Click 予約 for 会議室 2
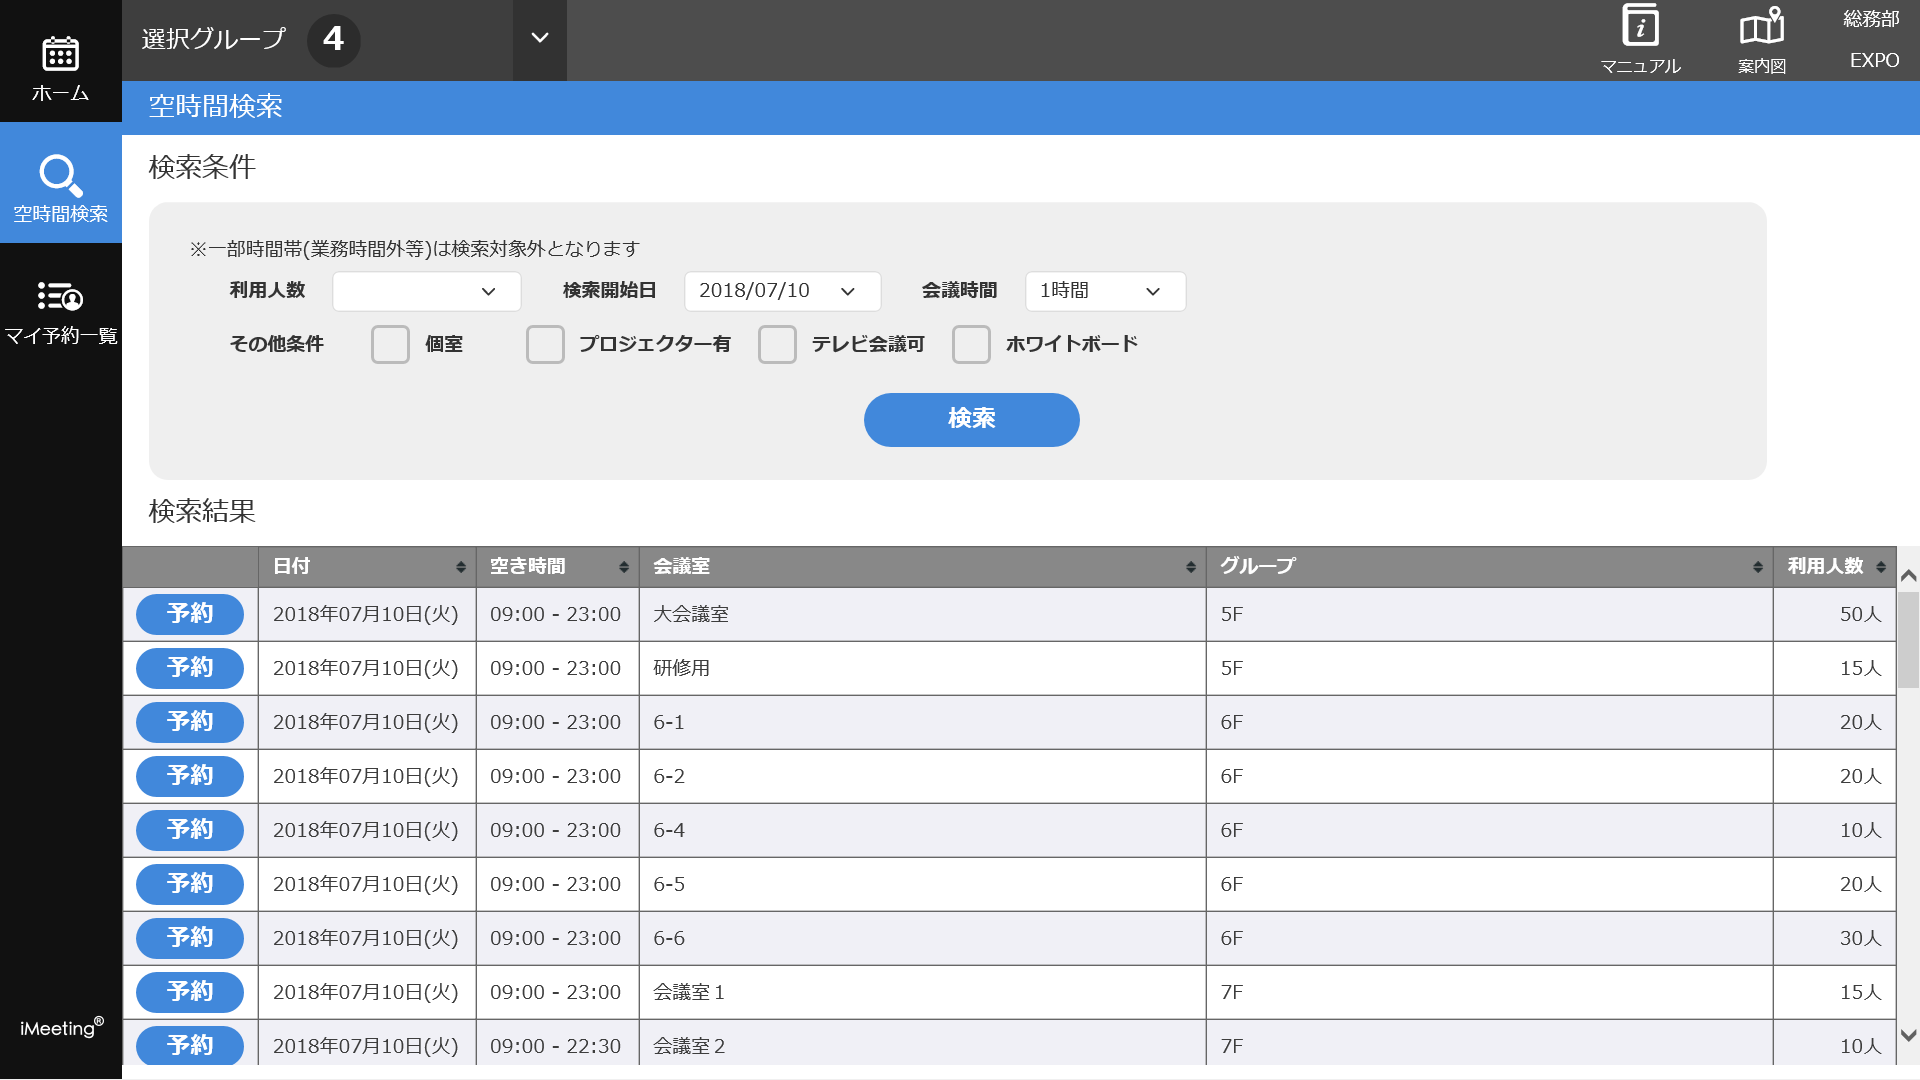Image resolution: width=1920 pixels, height=1080 pixels. pos(190,1045)
